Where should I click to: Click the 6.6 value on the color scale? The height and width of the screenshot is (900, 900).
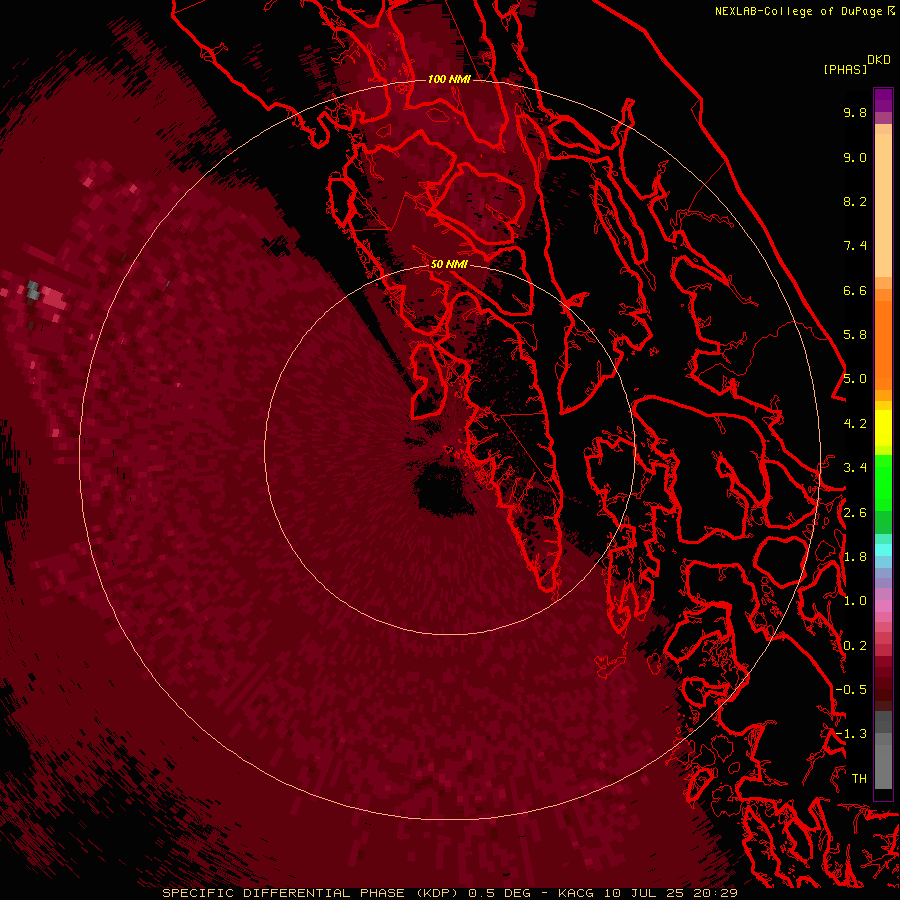click(855, 290)
